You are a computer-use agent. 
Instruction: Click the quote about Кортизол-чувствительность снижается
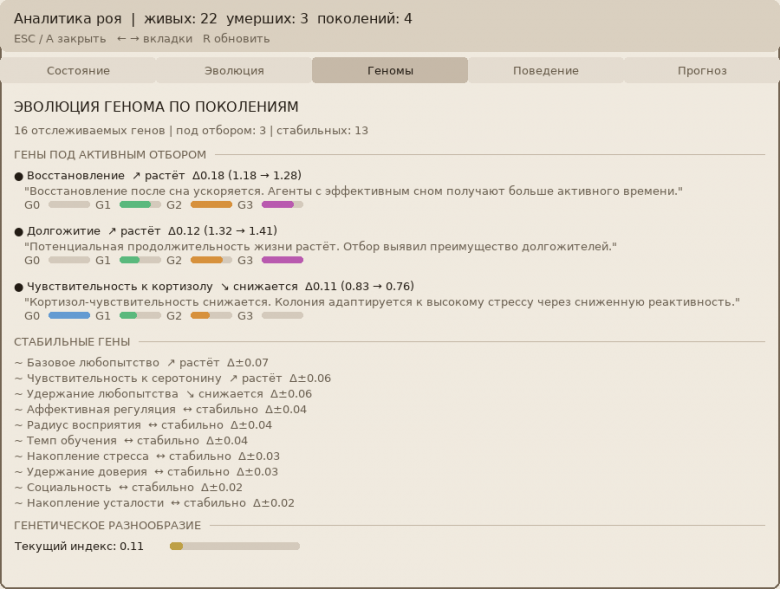tap(382, 302)
